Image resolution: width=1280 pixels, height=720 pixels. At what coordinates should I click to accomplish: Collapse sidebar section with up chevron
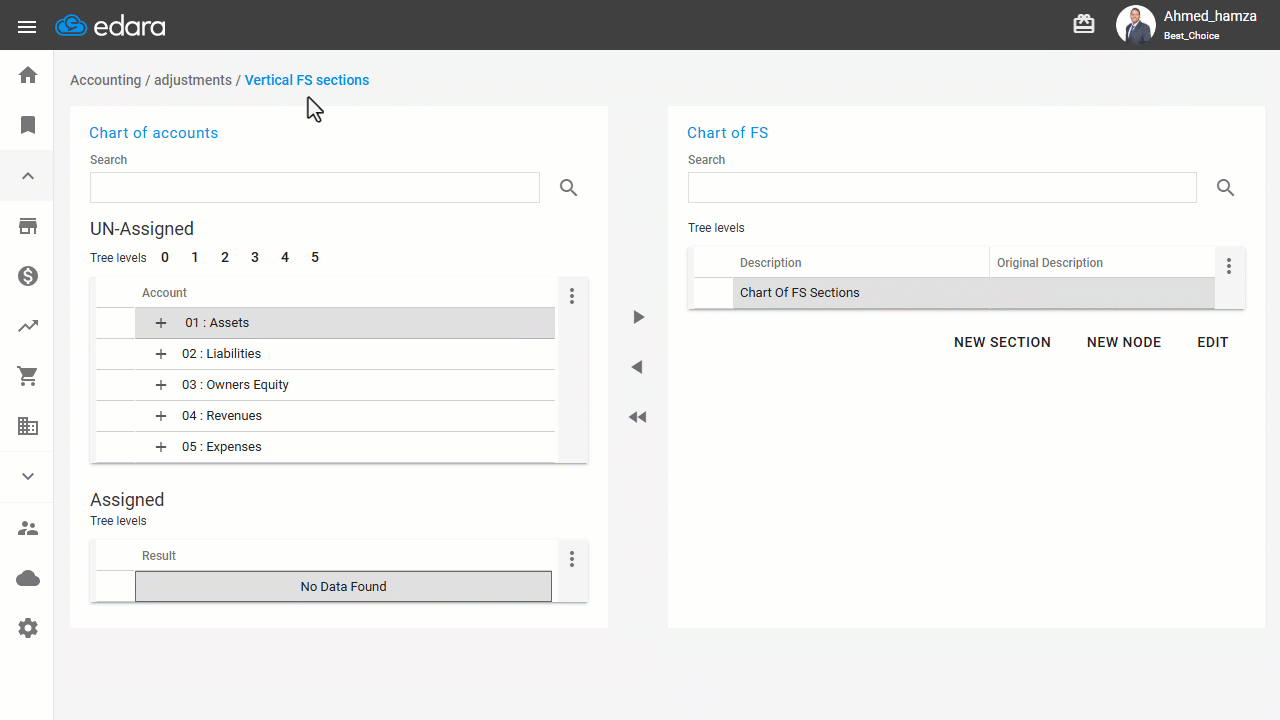tap(28, 176)
